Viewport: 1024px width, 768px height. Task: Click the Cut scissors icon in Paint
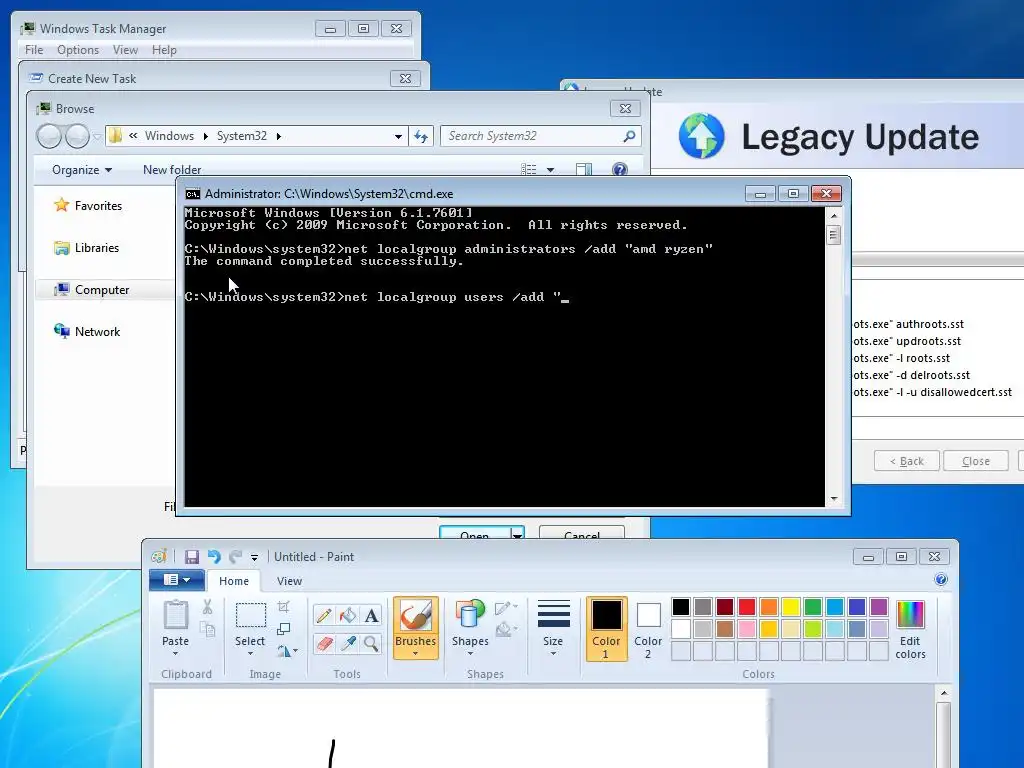pos(207,607)
